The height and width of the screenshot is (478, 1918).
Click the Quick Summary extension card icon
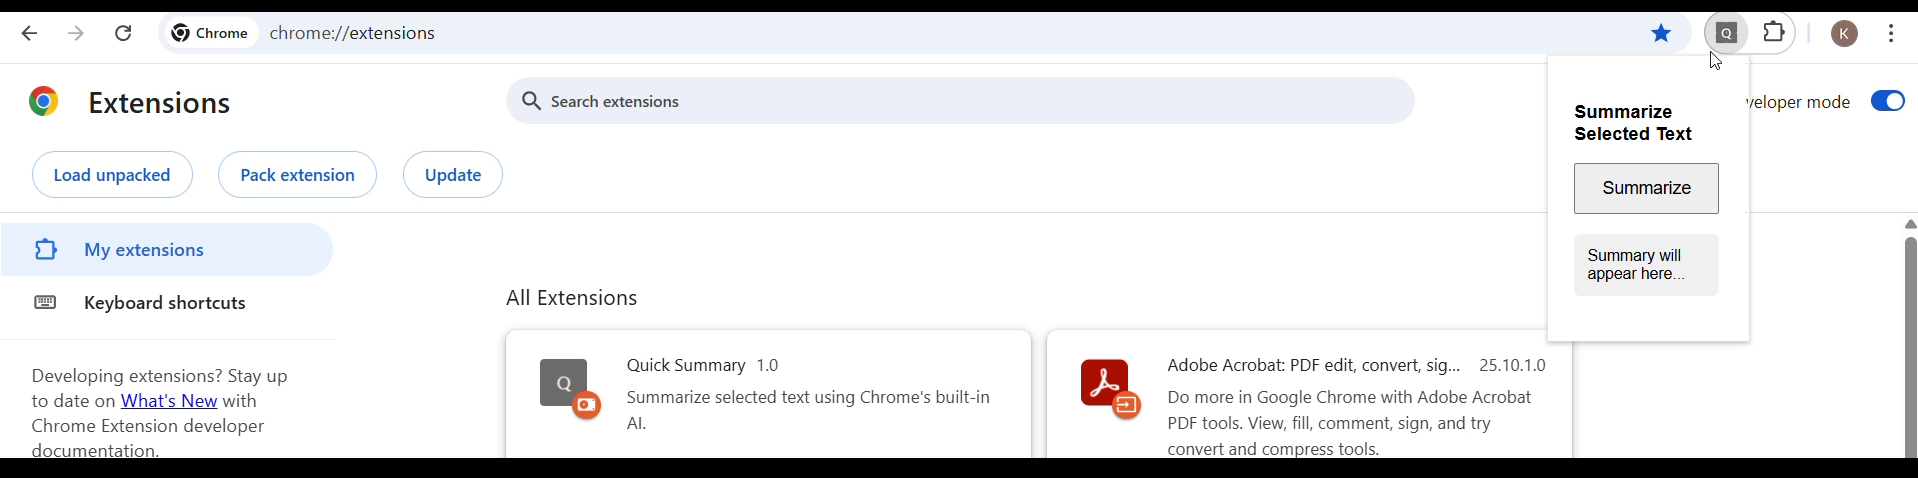coord(570,388)
